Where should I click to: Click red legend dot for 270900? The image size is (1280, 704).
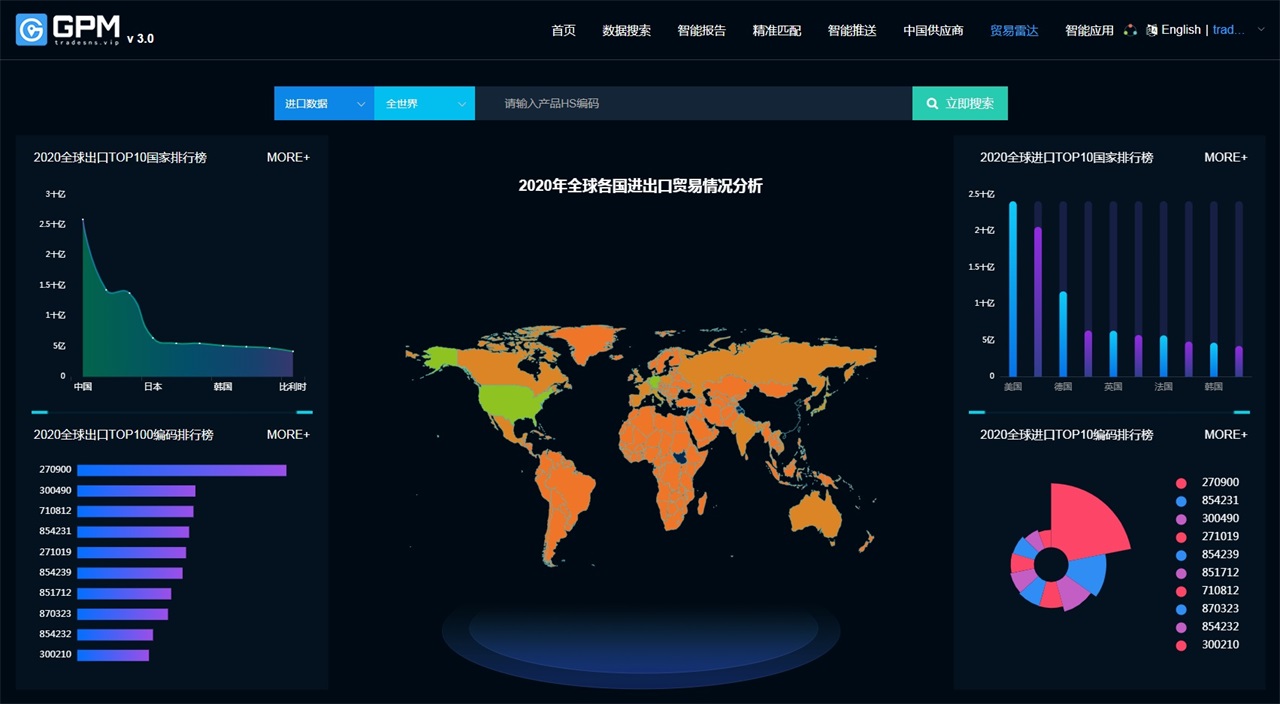(x=1181, y=483)
